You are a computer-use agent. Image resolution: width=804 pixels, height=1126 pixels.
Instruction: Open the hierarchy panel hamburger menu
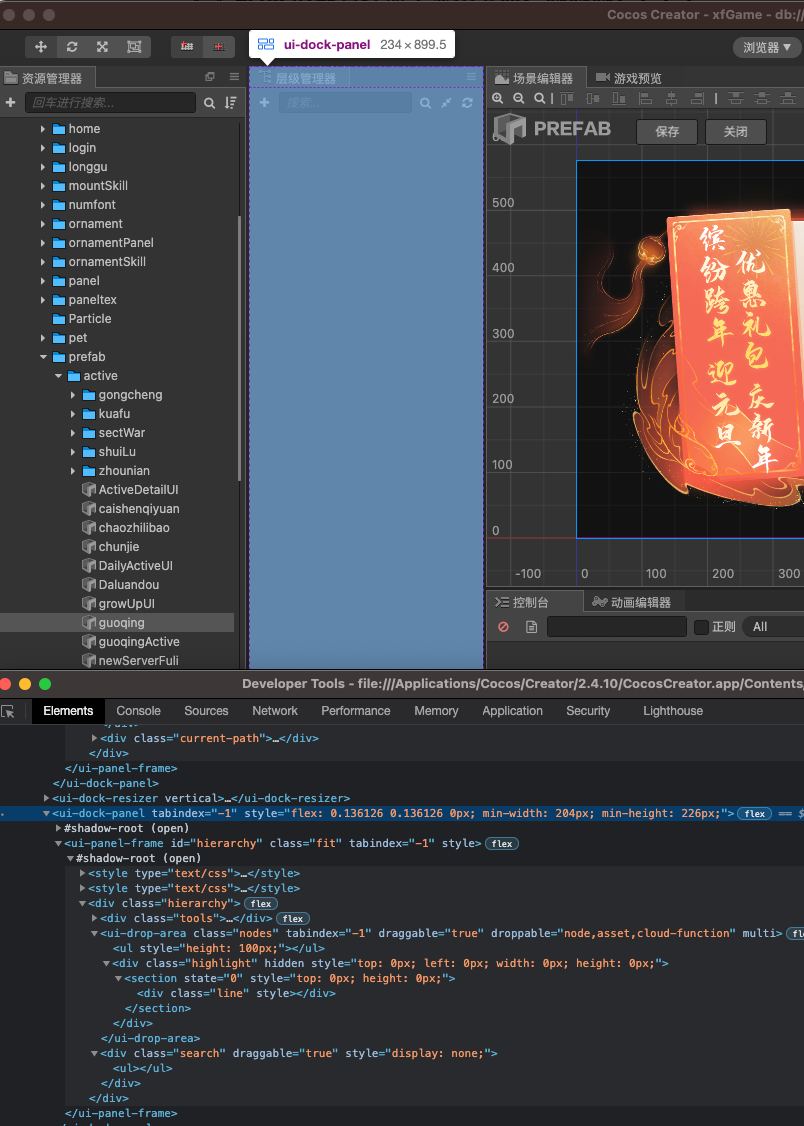472,76
